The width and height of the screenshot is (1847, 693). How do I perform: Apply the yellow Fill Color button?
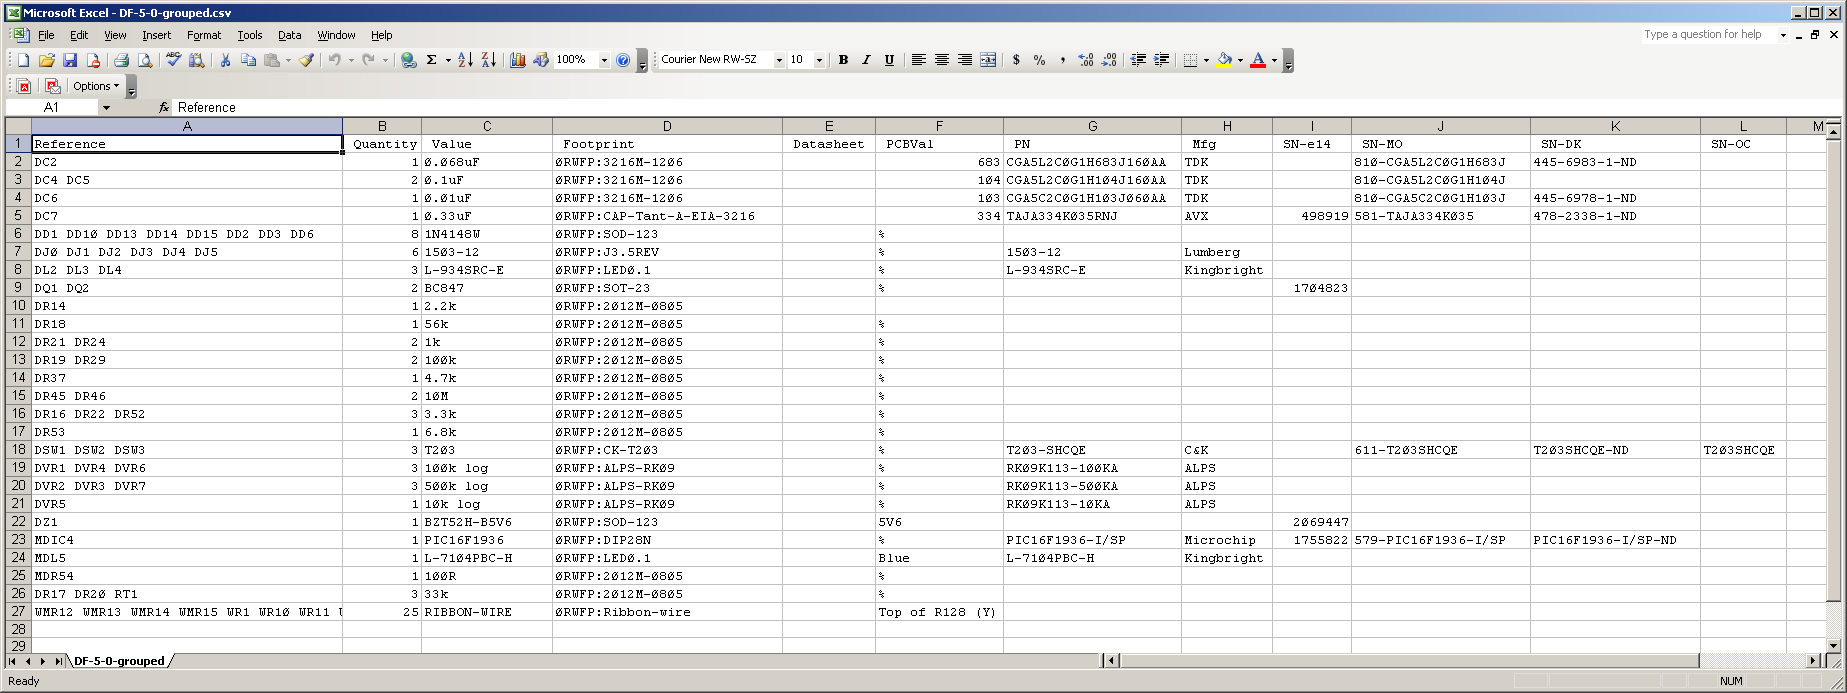pyautogui.click(x=1224, y=60)
